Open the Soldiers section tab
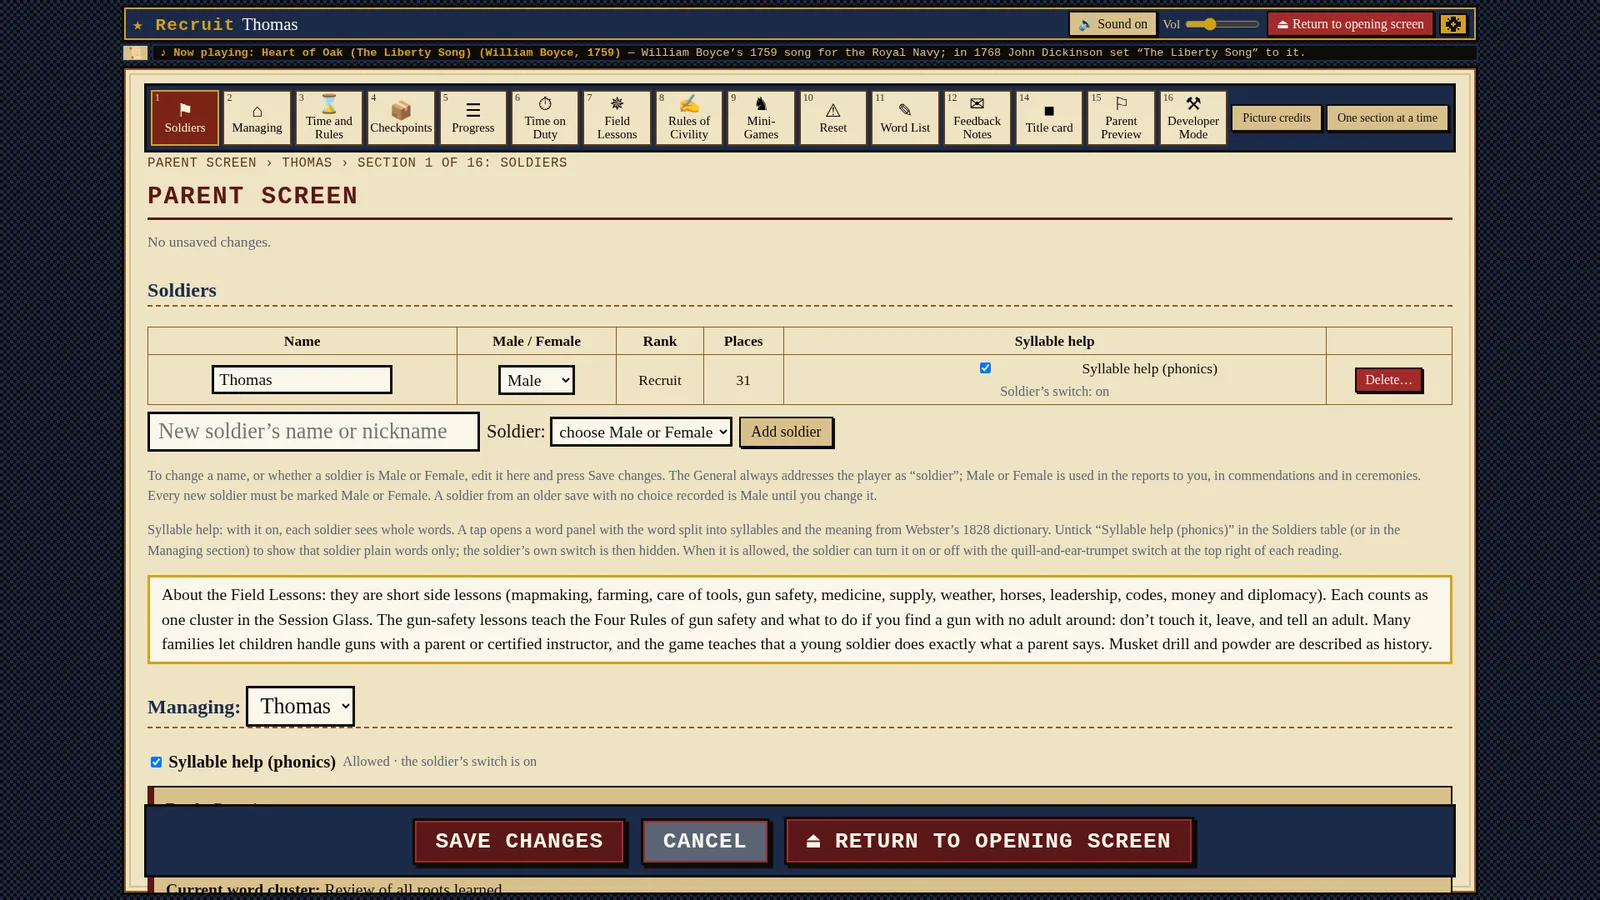 click(185, 118)
